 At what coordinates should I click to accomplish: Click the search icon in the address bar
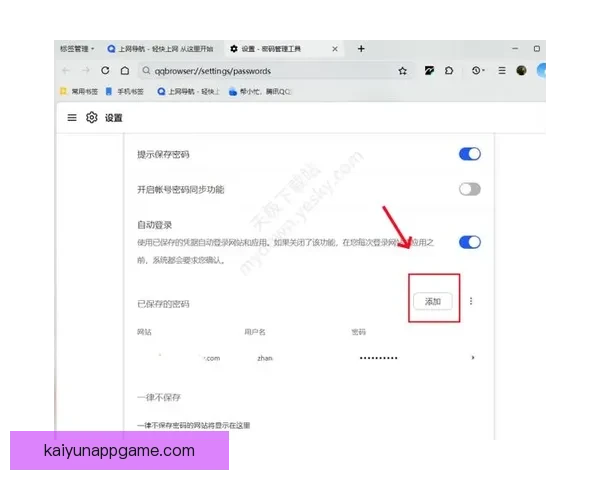click(x=146, y=71)
